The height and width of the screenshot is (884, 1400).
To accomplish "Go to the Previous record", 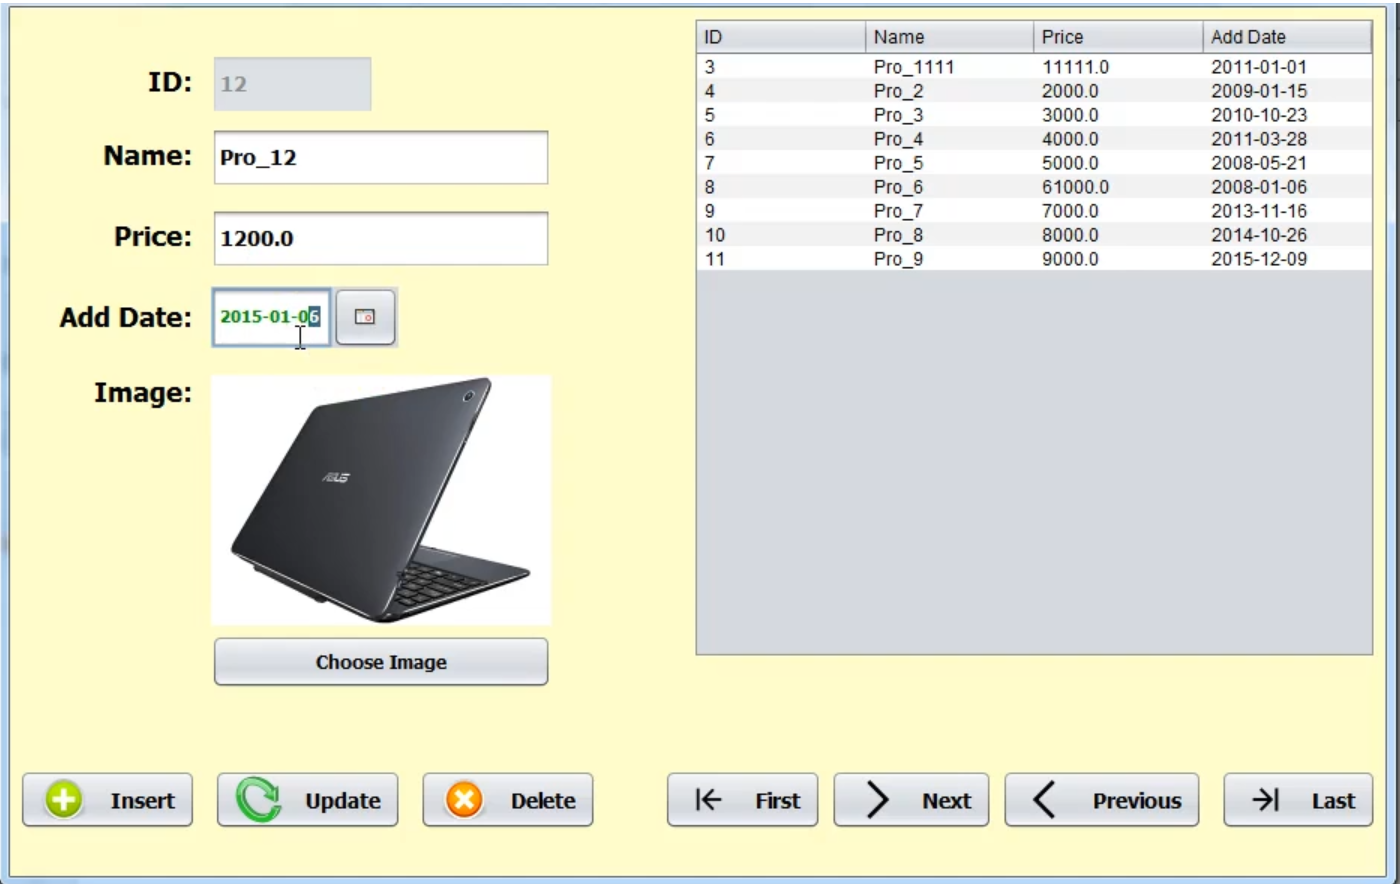I will click(1102, 800).
